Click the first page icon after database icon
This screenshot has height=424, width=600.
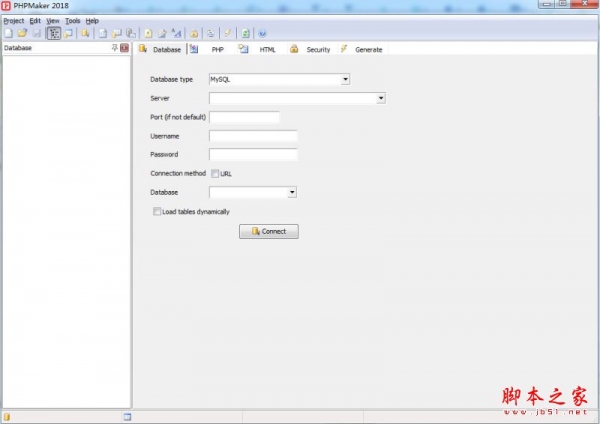[103, 33]
